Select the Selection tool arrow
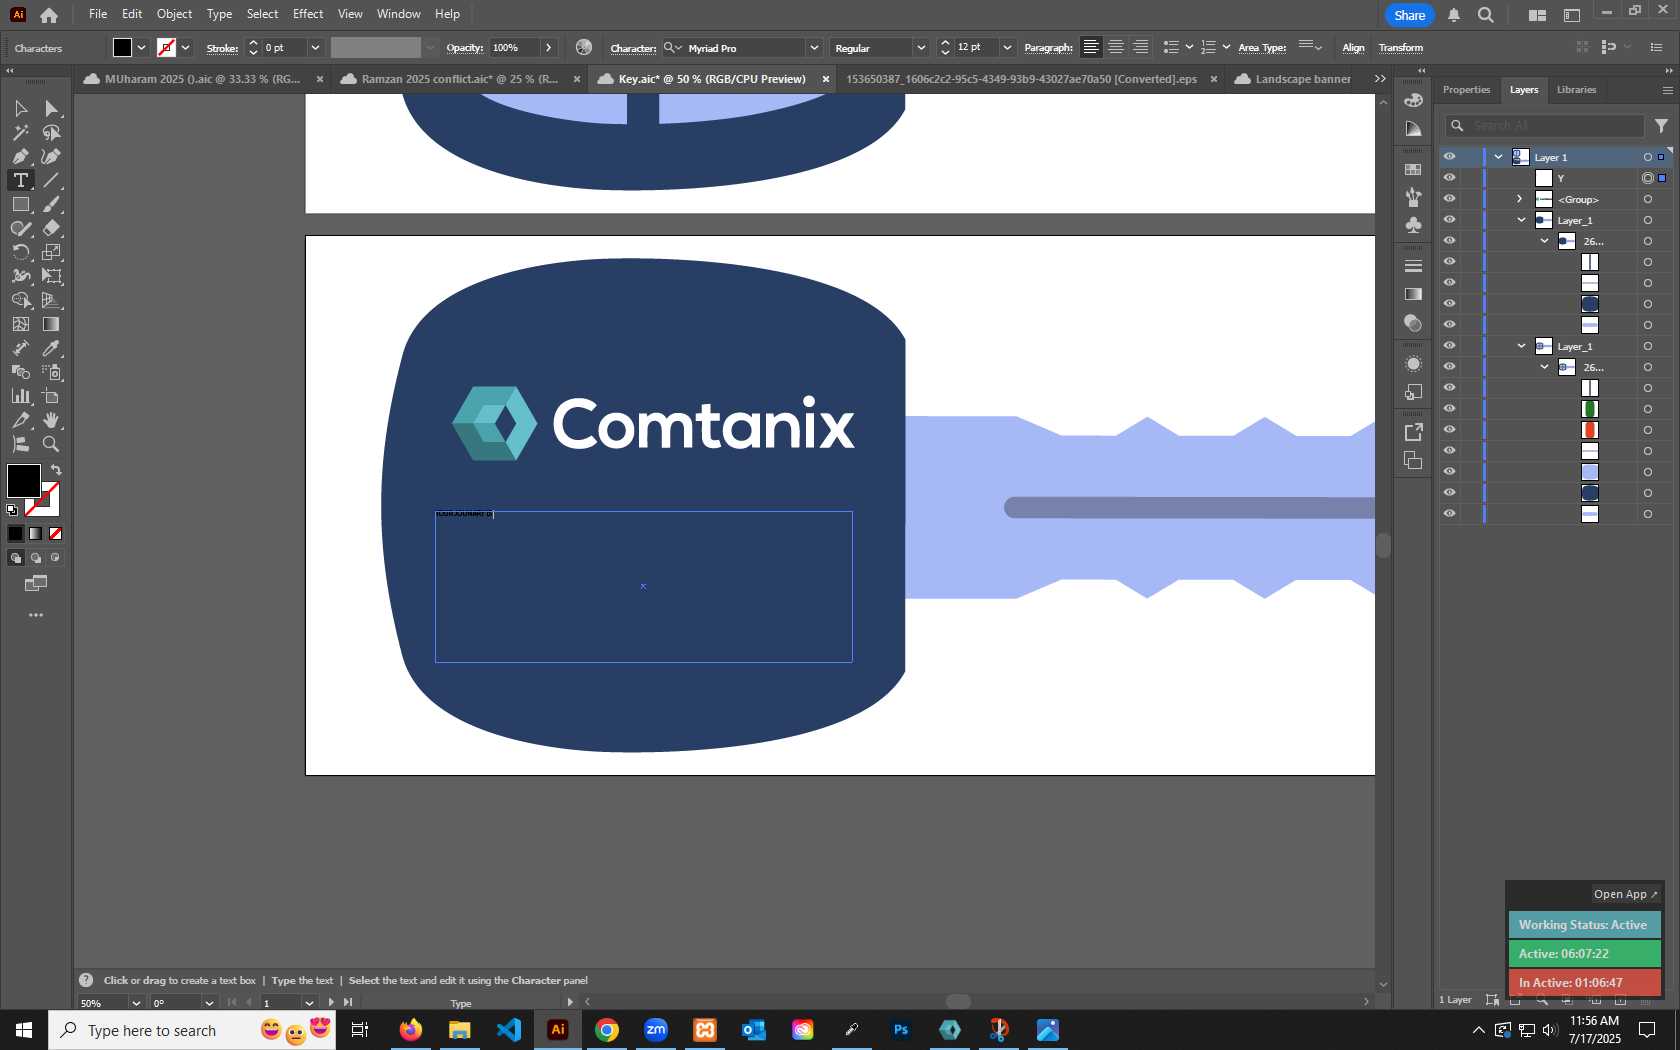The width and height of the screenshot is (1680, 1050). pos(20,108)
